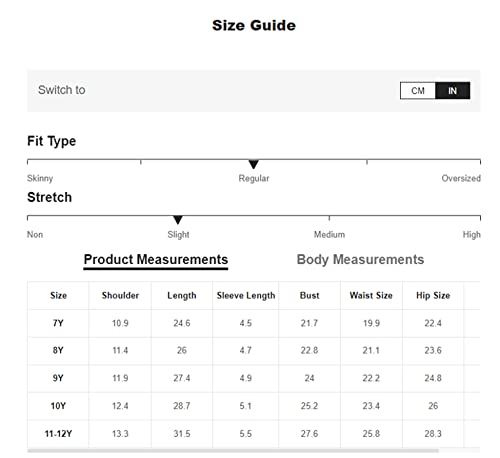The width and height of the screenshot is (500, 458).
Task: Select the 7Y size row
Action: pos(254,323)
